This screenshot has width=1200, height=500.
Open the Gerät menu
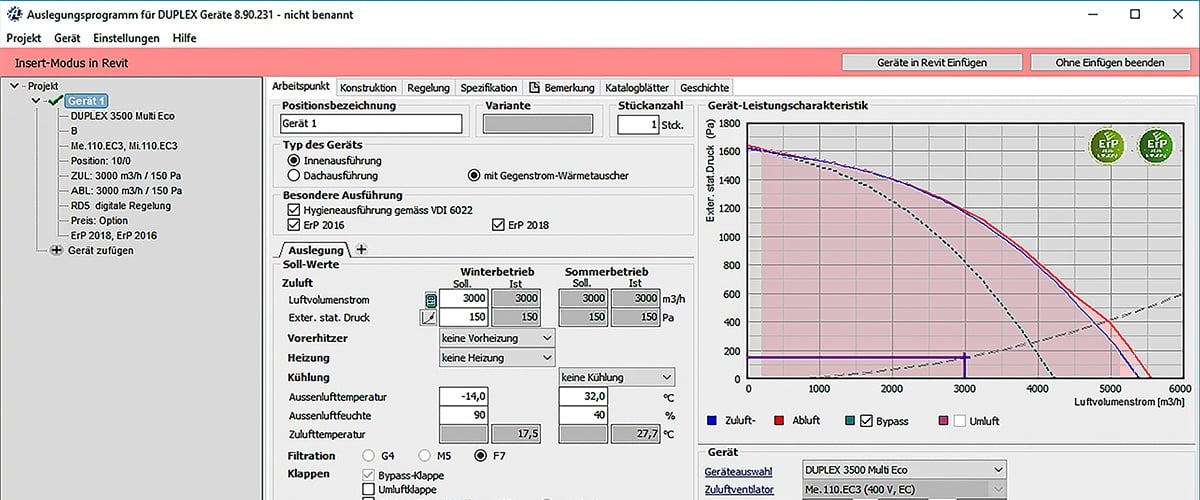67,38
